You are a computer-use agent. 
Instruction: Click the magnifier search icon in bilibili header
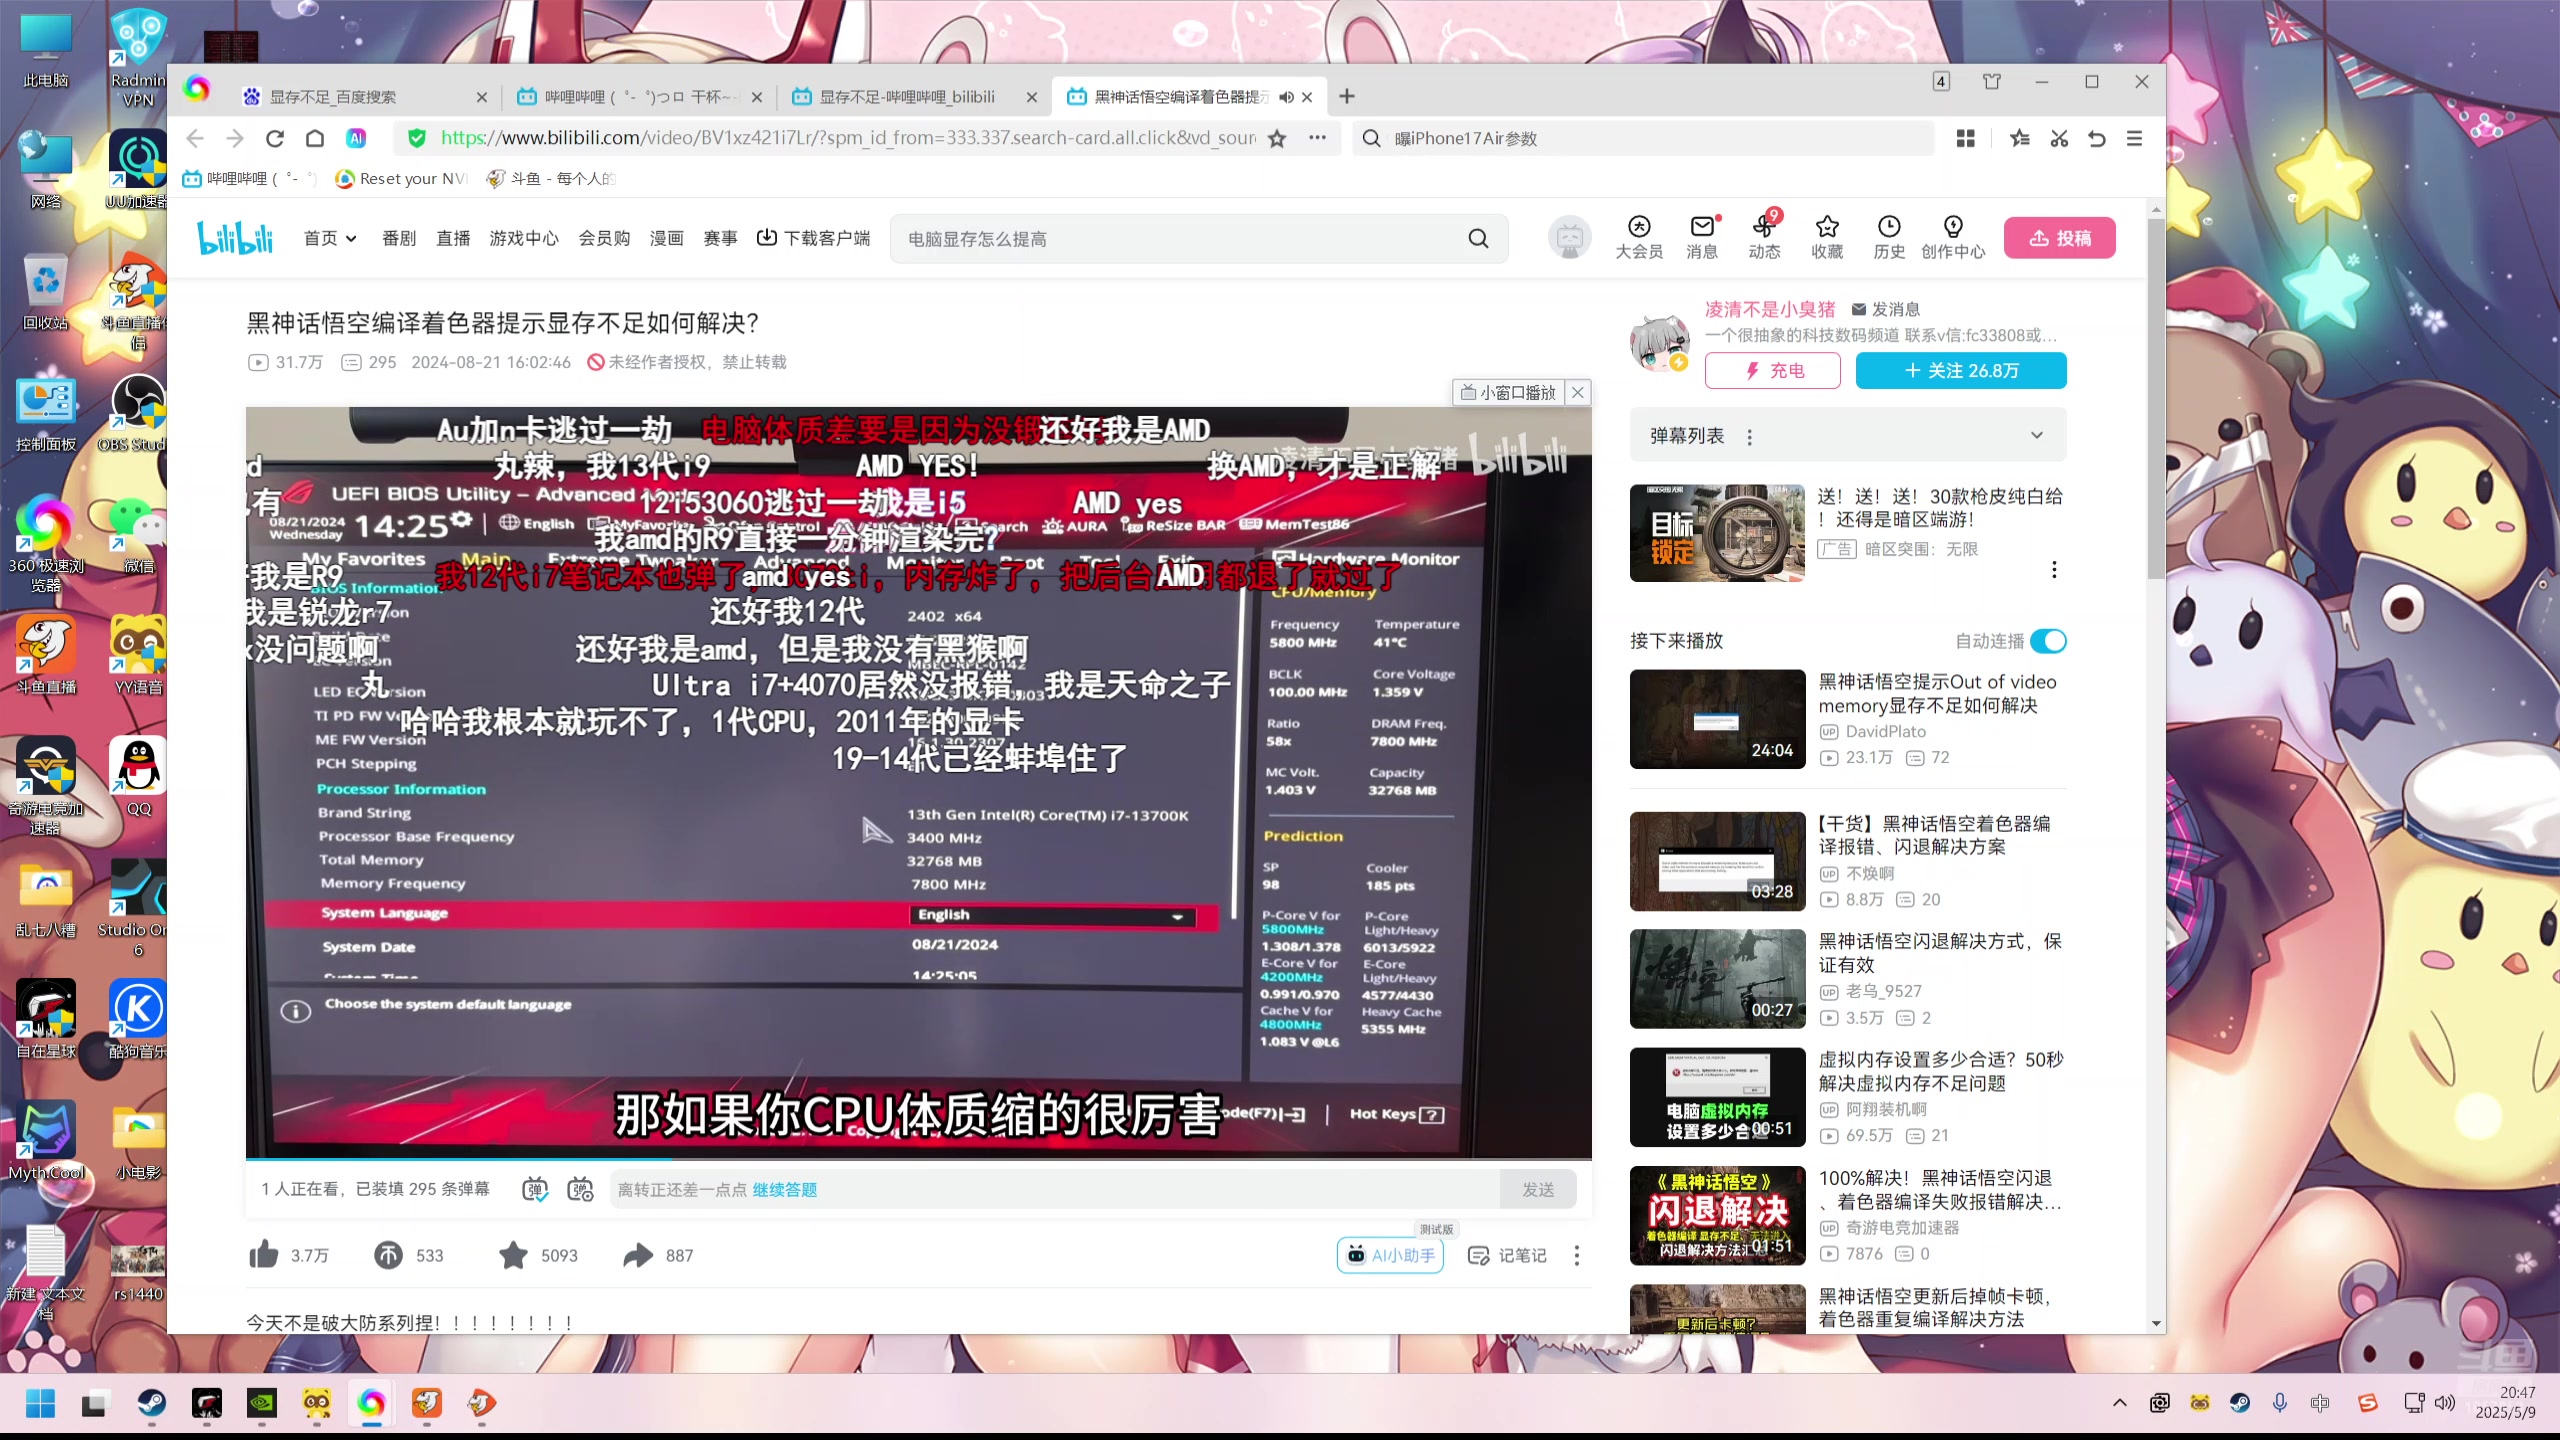1478,239
